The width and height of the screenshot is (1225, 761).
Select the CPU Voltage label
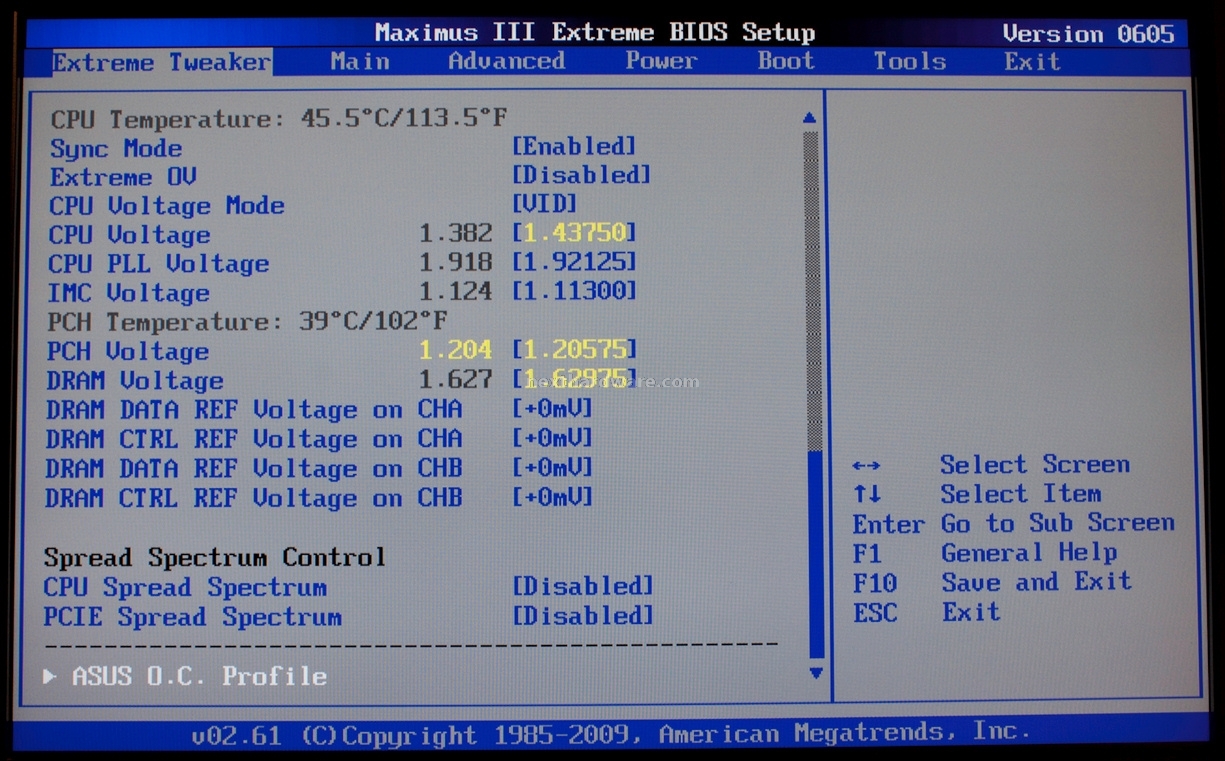click(129, 235)
